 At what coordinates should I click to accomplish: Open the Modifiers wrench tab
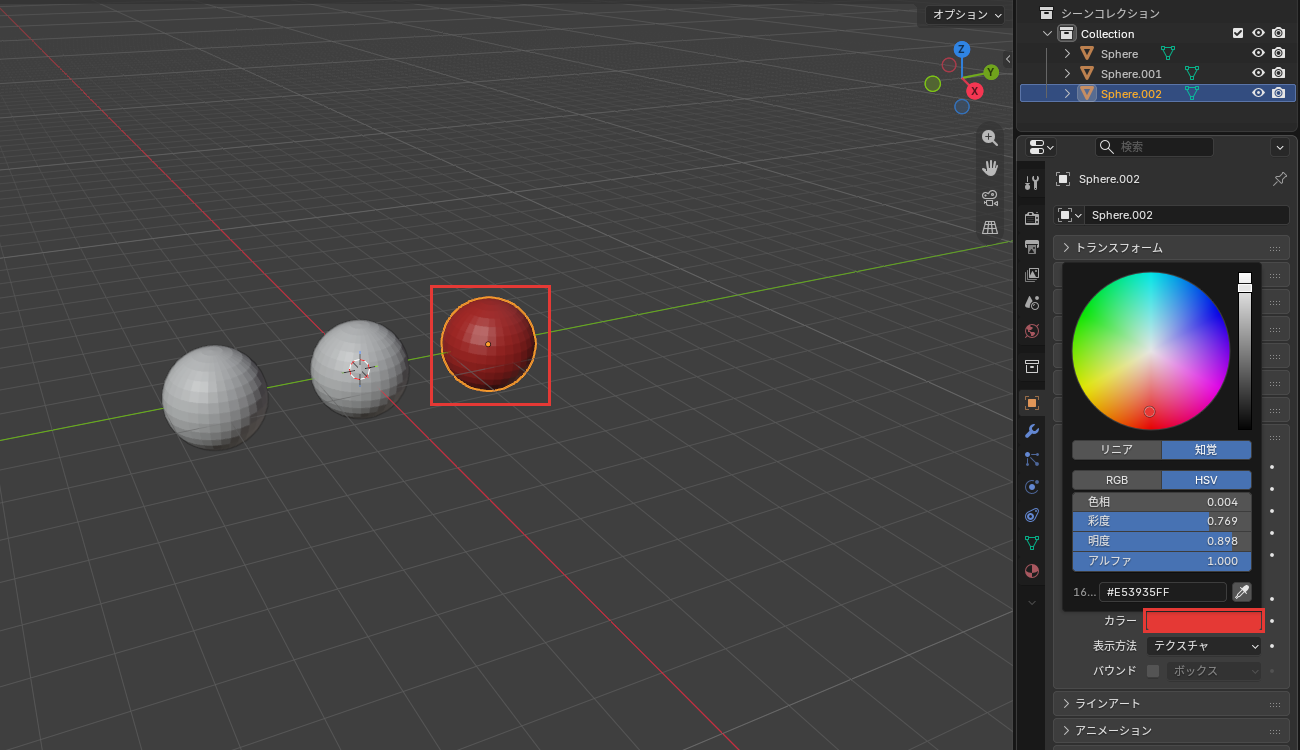[1032, 431]
